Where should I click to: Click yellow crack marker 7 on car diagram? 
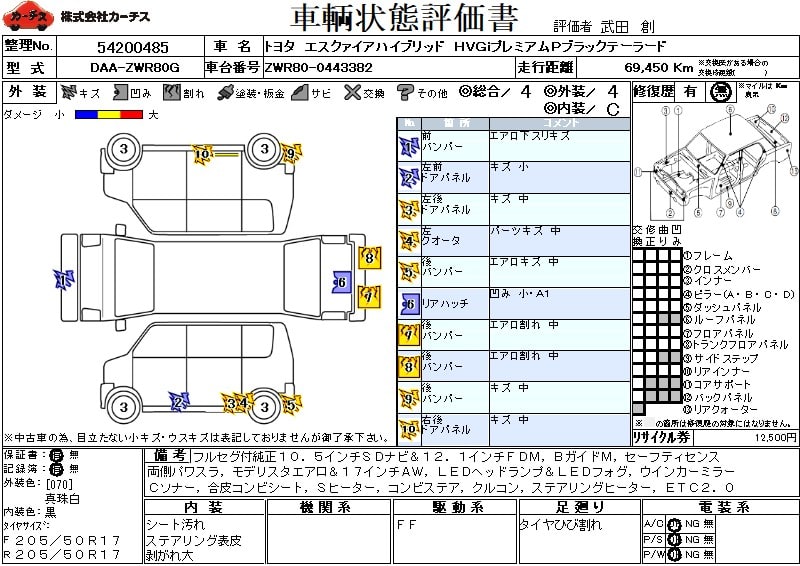(x=369, y=297)
